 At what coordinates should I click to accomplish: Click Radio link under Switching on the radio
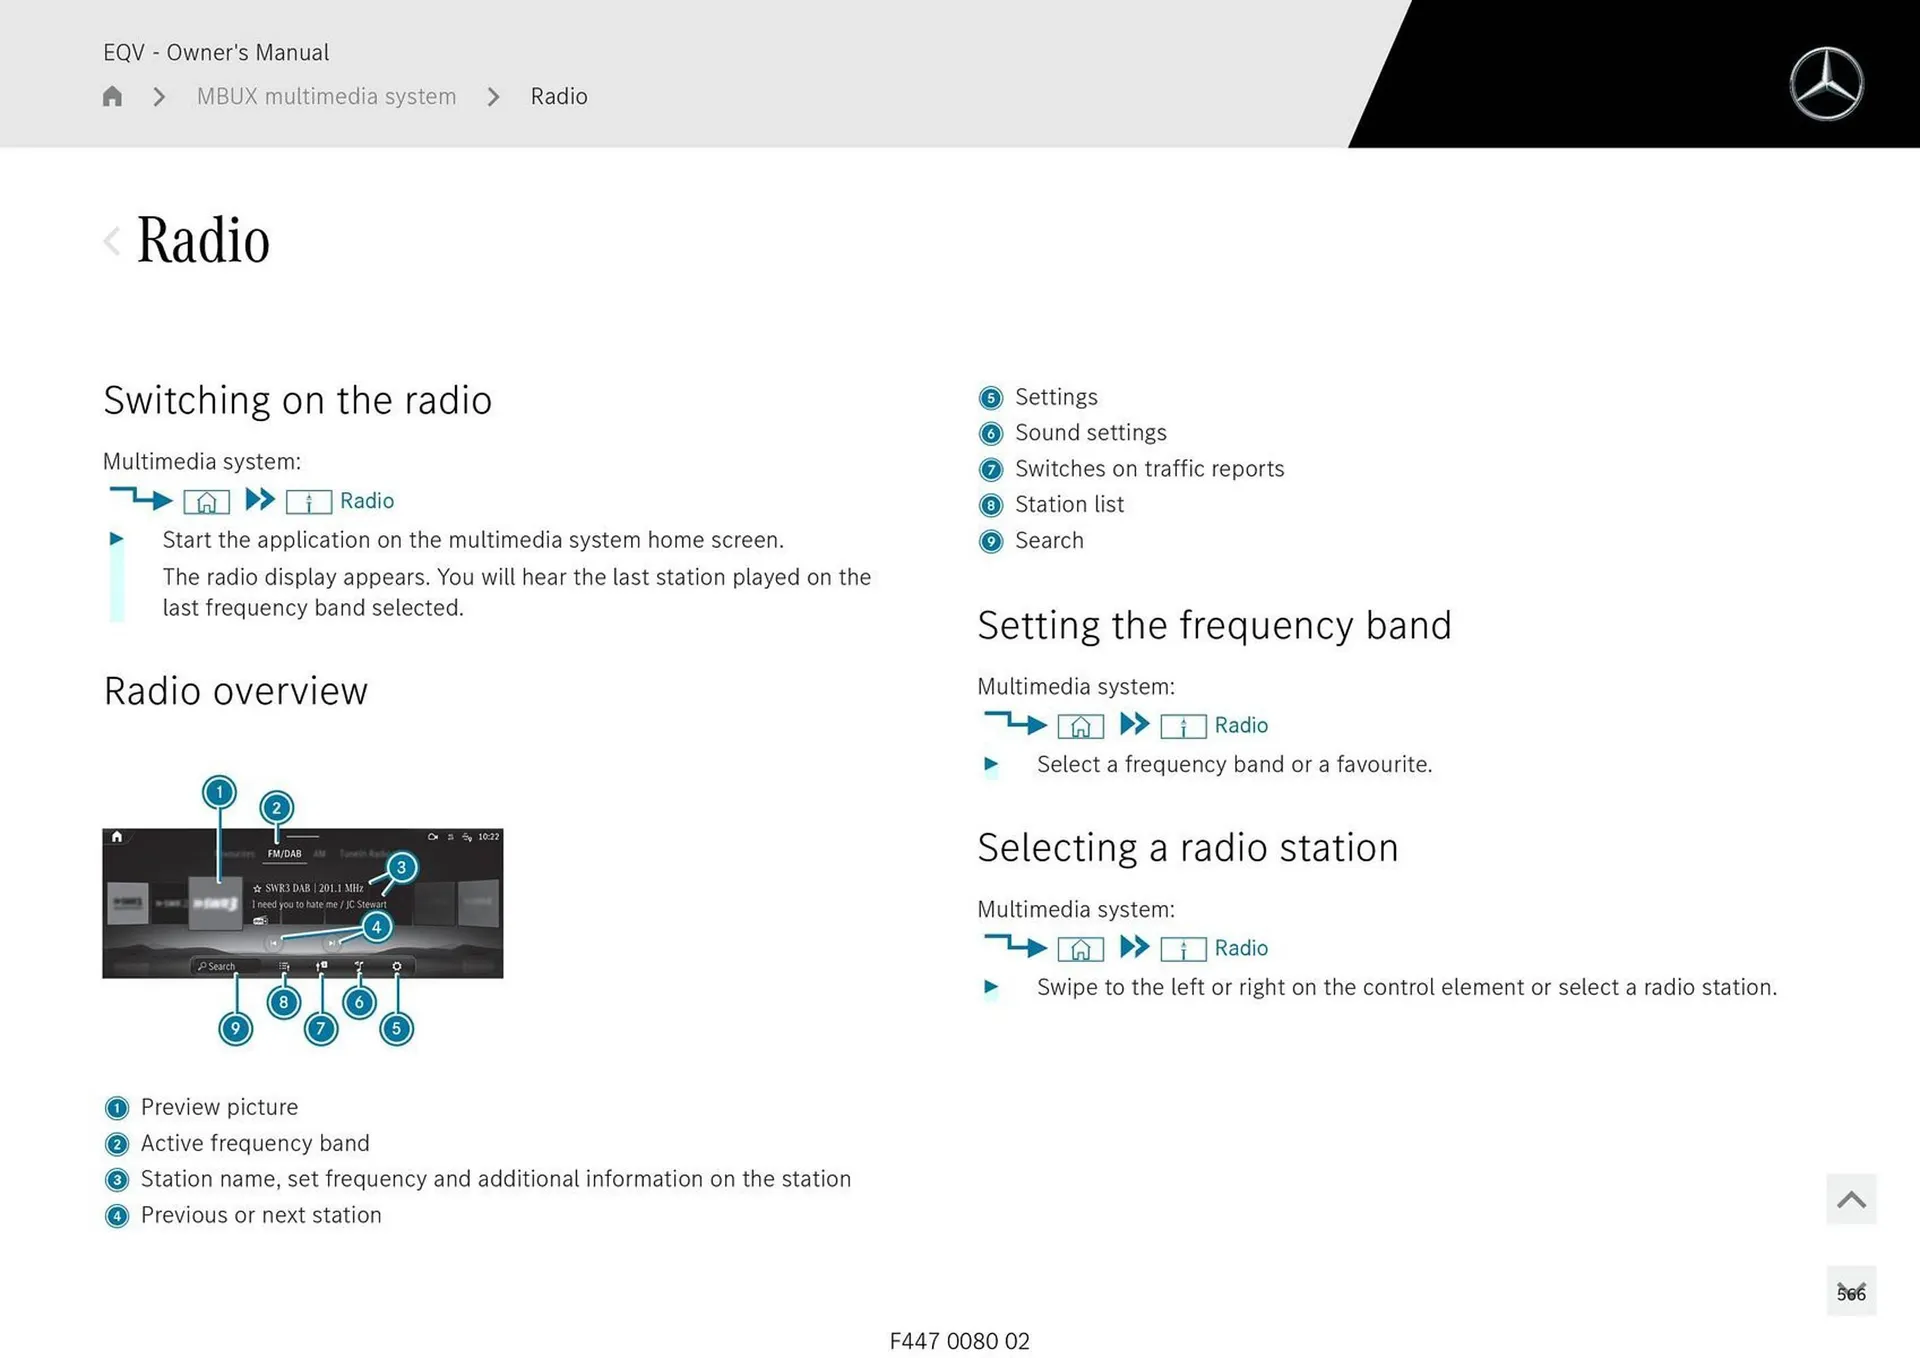pos(366,501)
